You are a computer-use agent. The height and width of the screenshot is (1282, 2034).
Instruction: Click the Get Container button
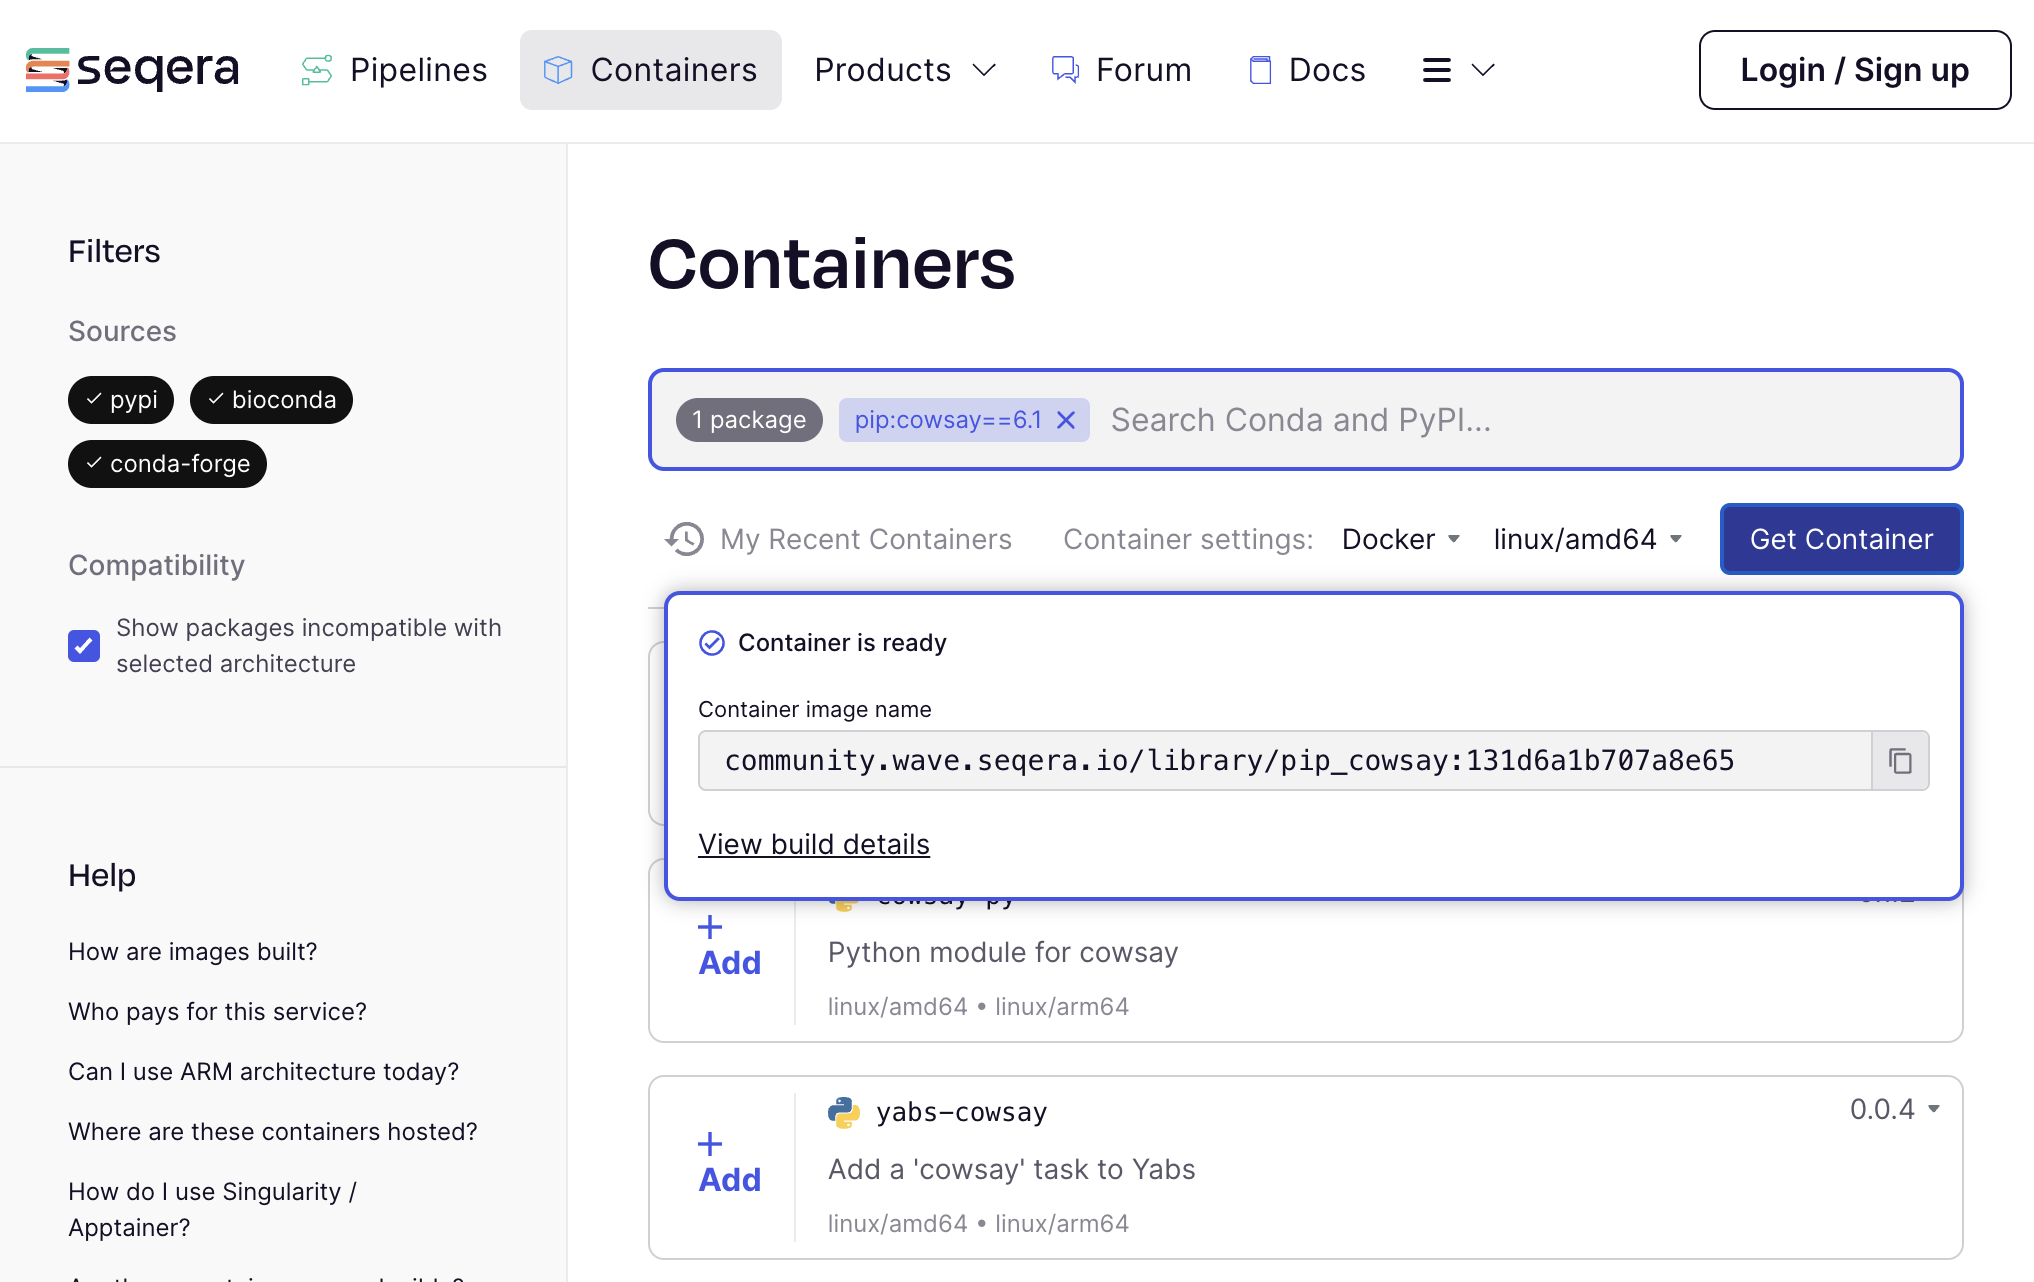pos(1842,539)
